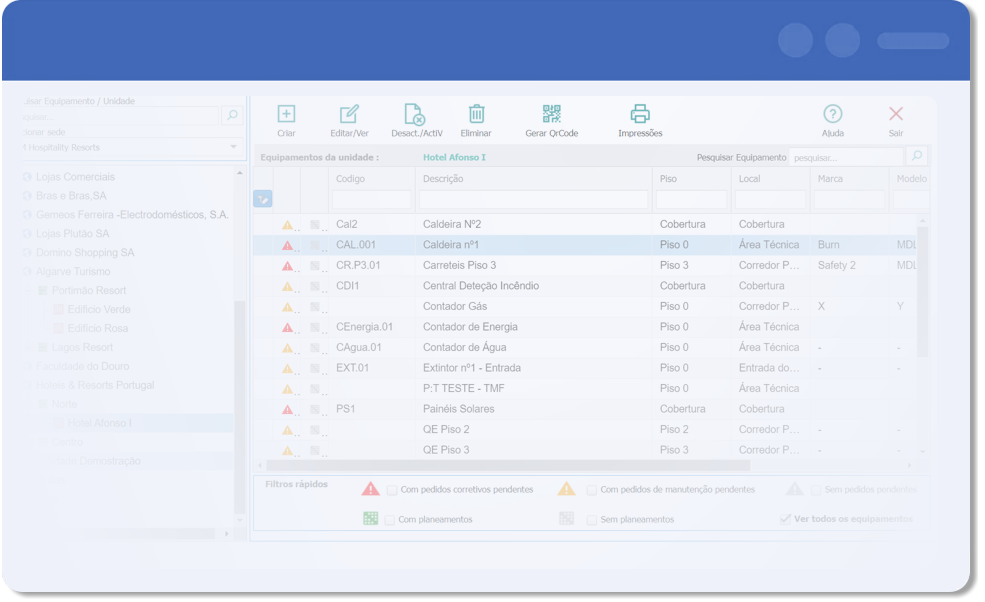
Task: Open Editar/Ver for the selected equipment
Action: pos(349,114)
